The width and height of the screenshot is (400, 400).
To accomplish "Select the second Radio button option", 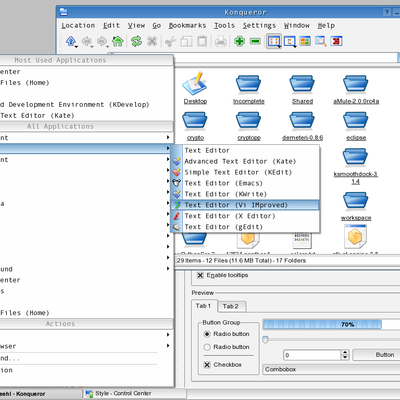I will (207, 347).
